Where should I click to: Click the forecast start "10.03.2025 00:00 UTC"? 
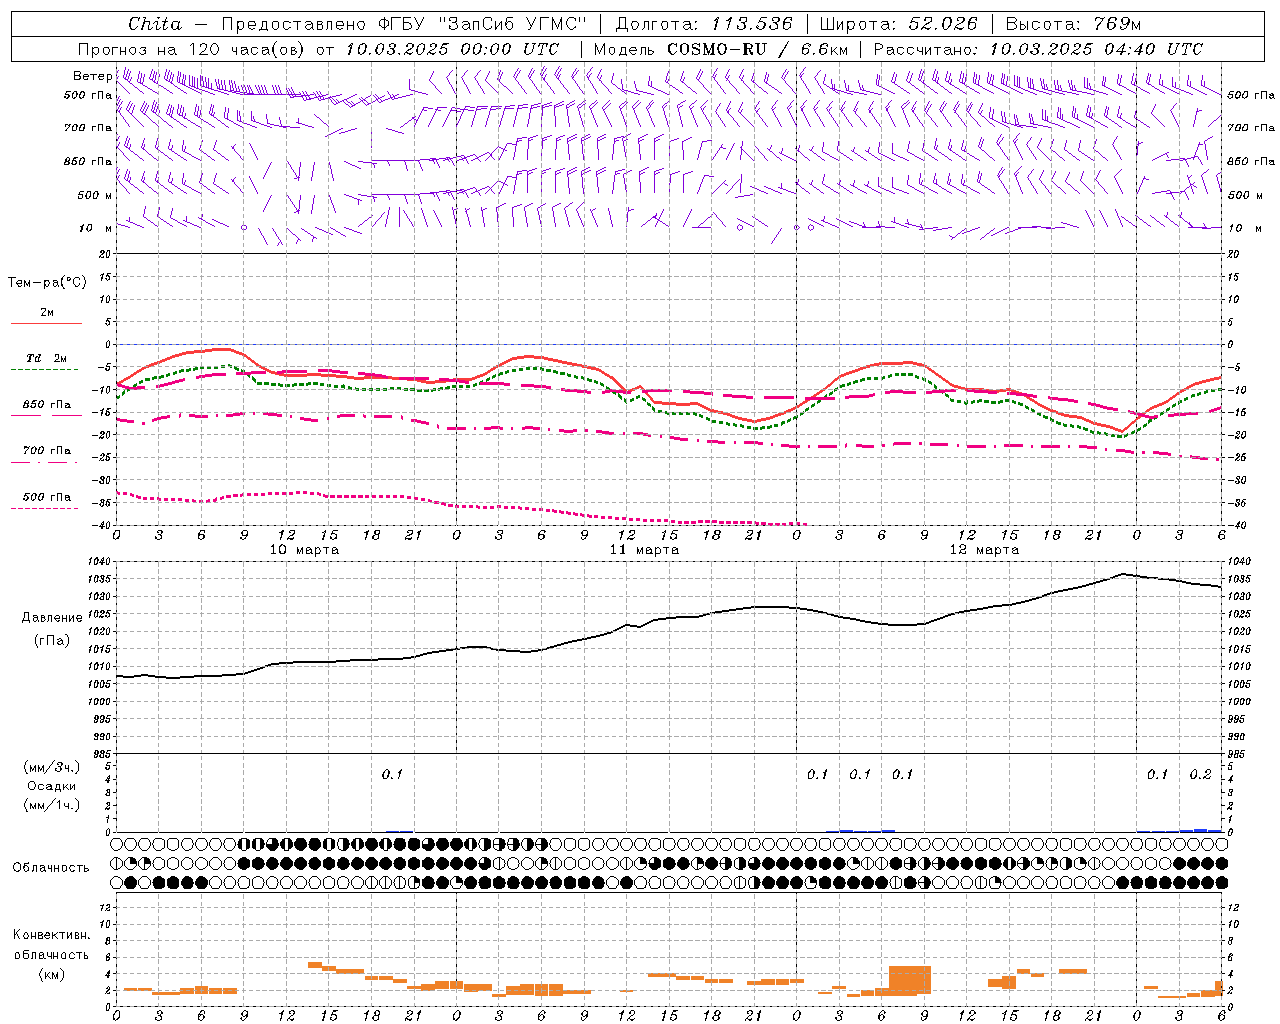tap(452, 48)
